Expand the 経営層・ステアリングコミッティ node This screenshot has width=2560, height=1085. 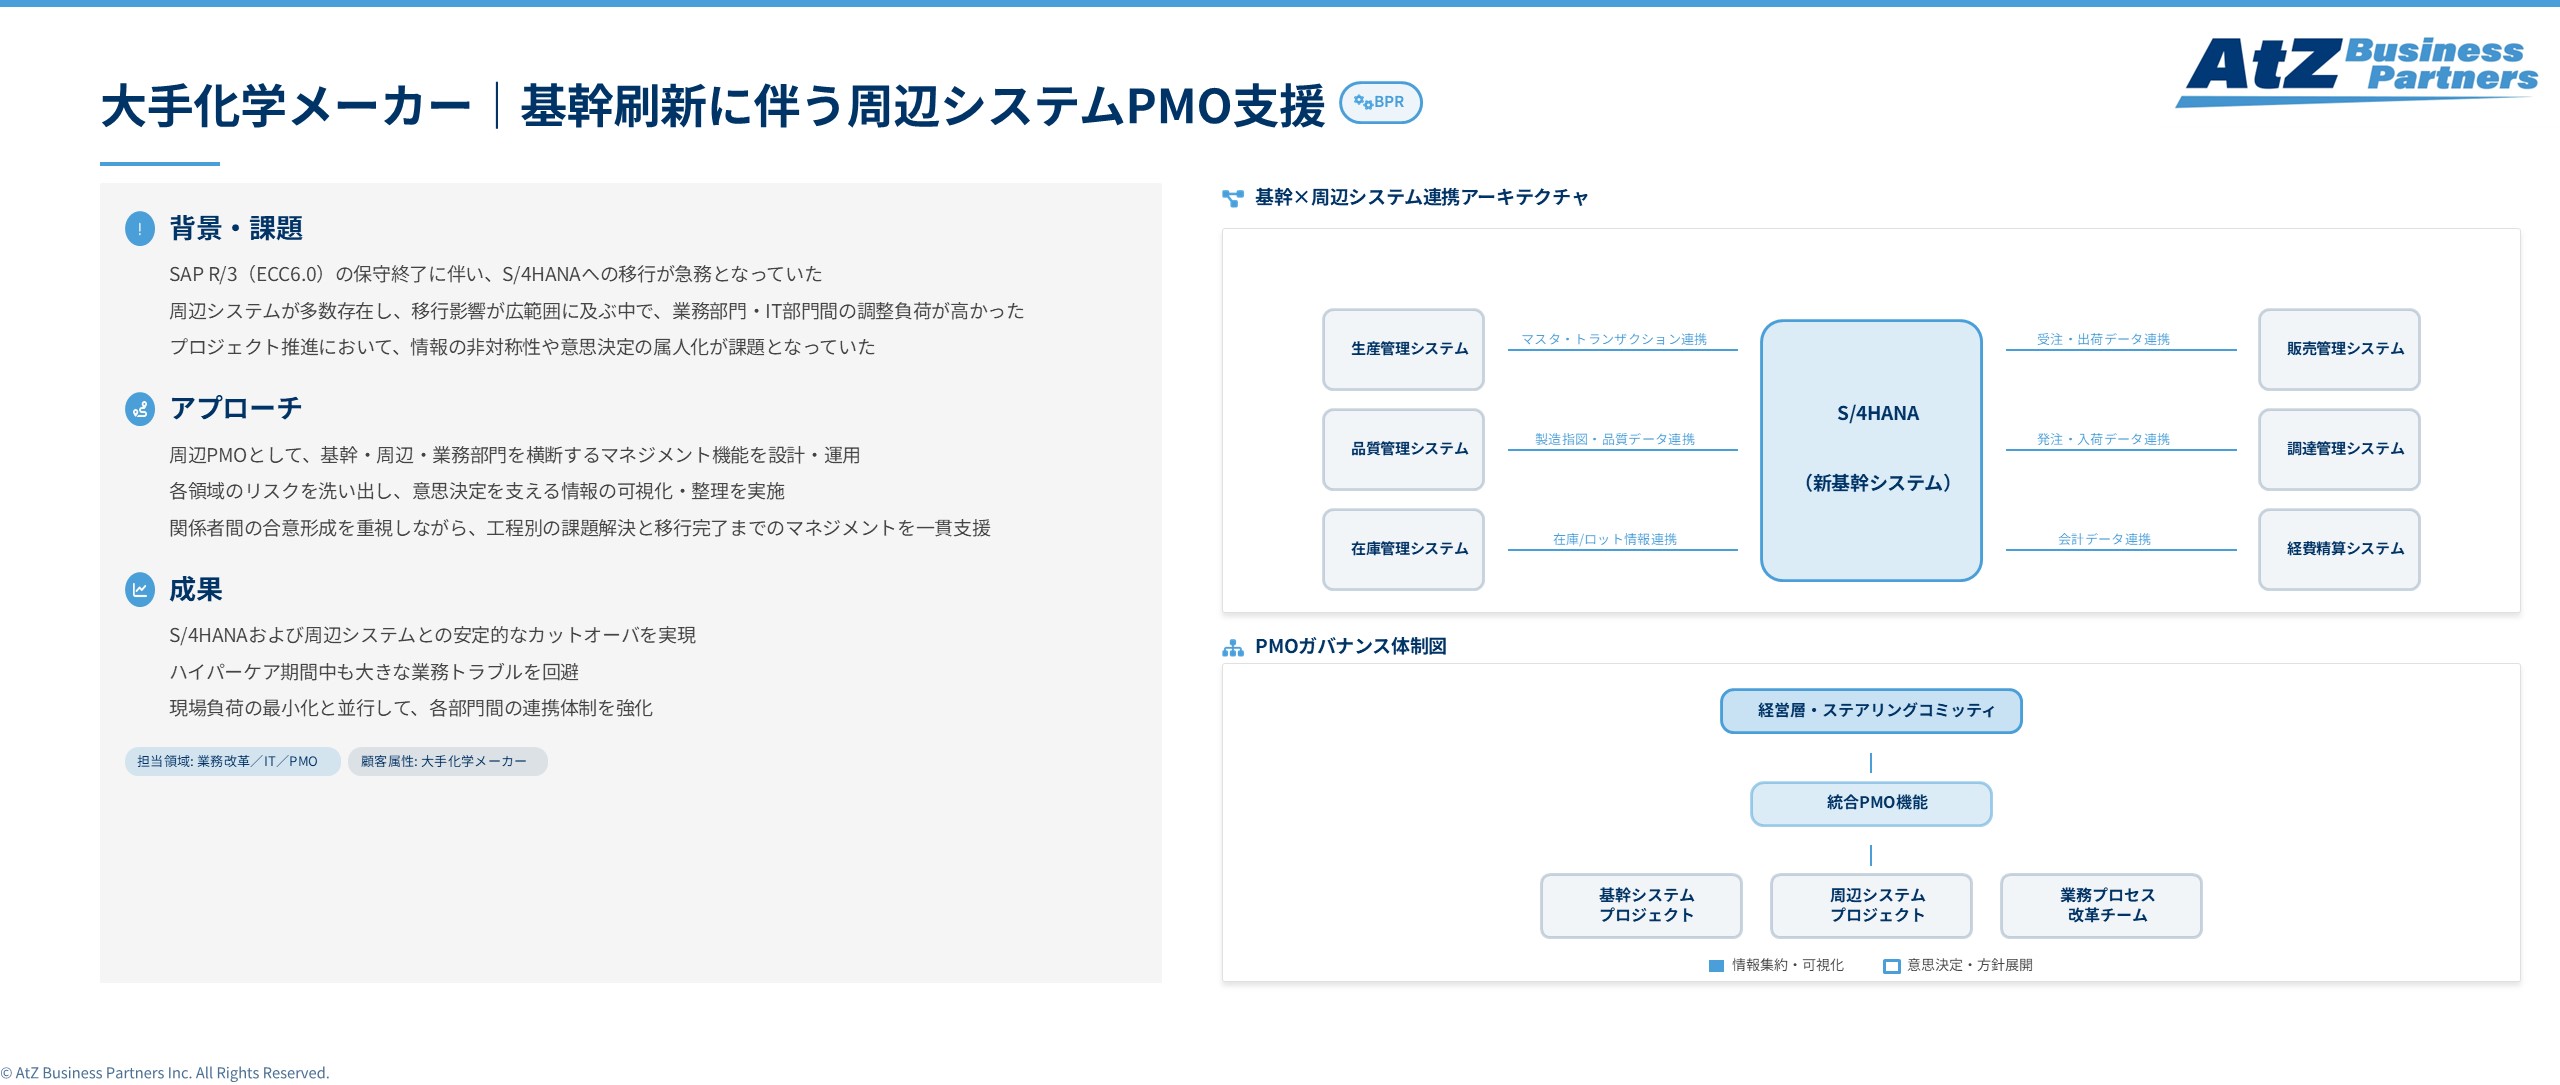pos(1871,710)
